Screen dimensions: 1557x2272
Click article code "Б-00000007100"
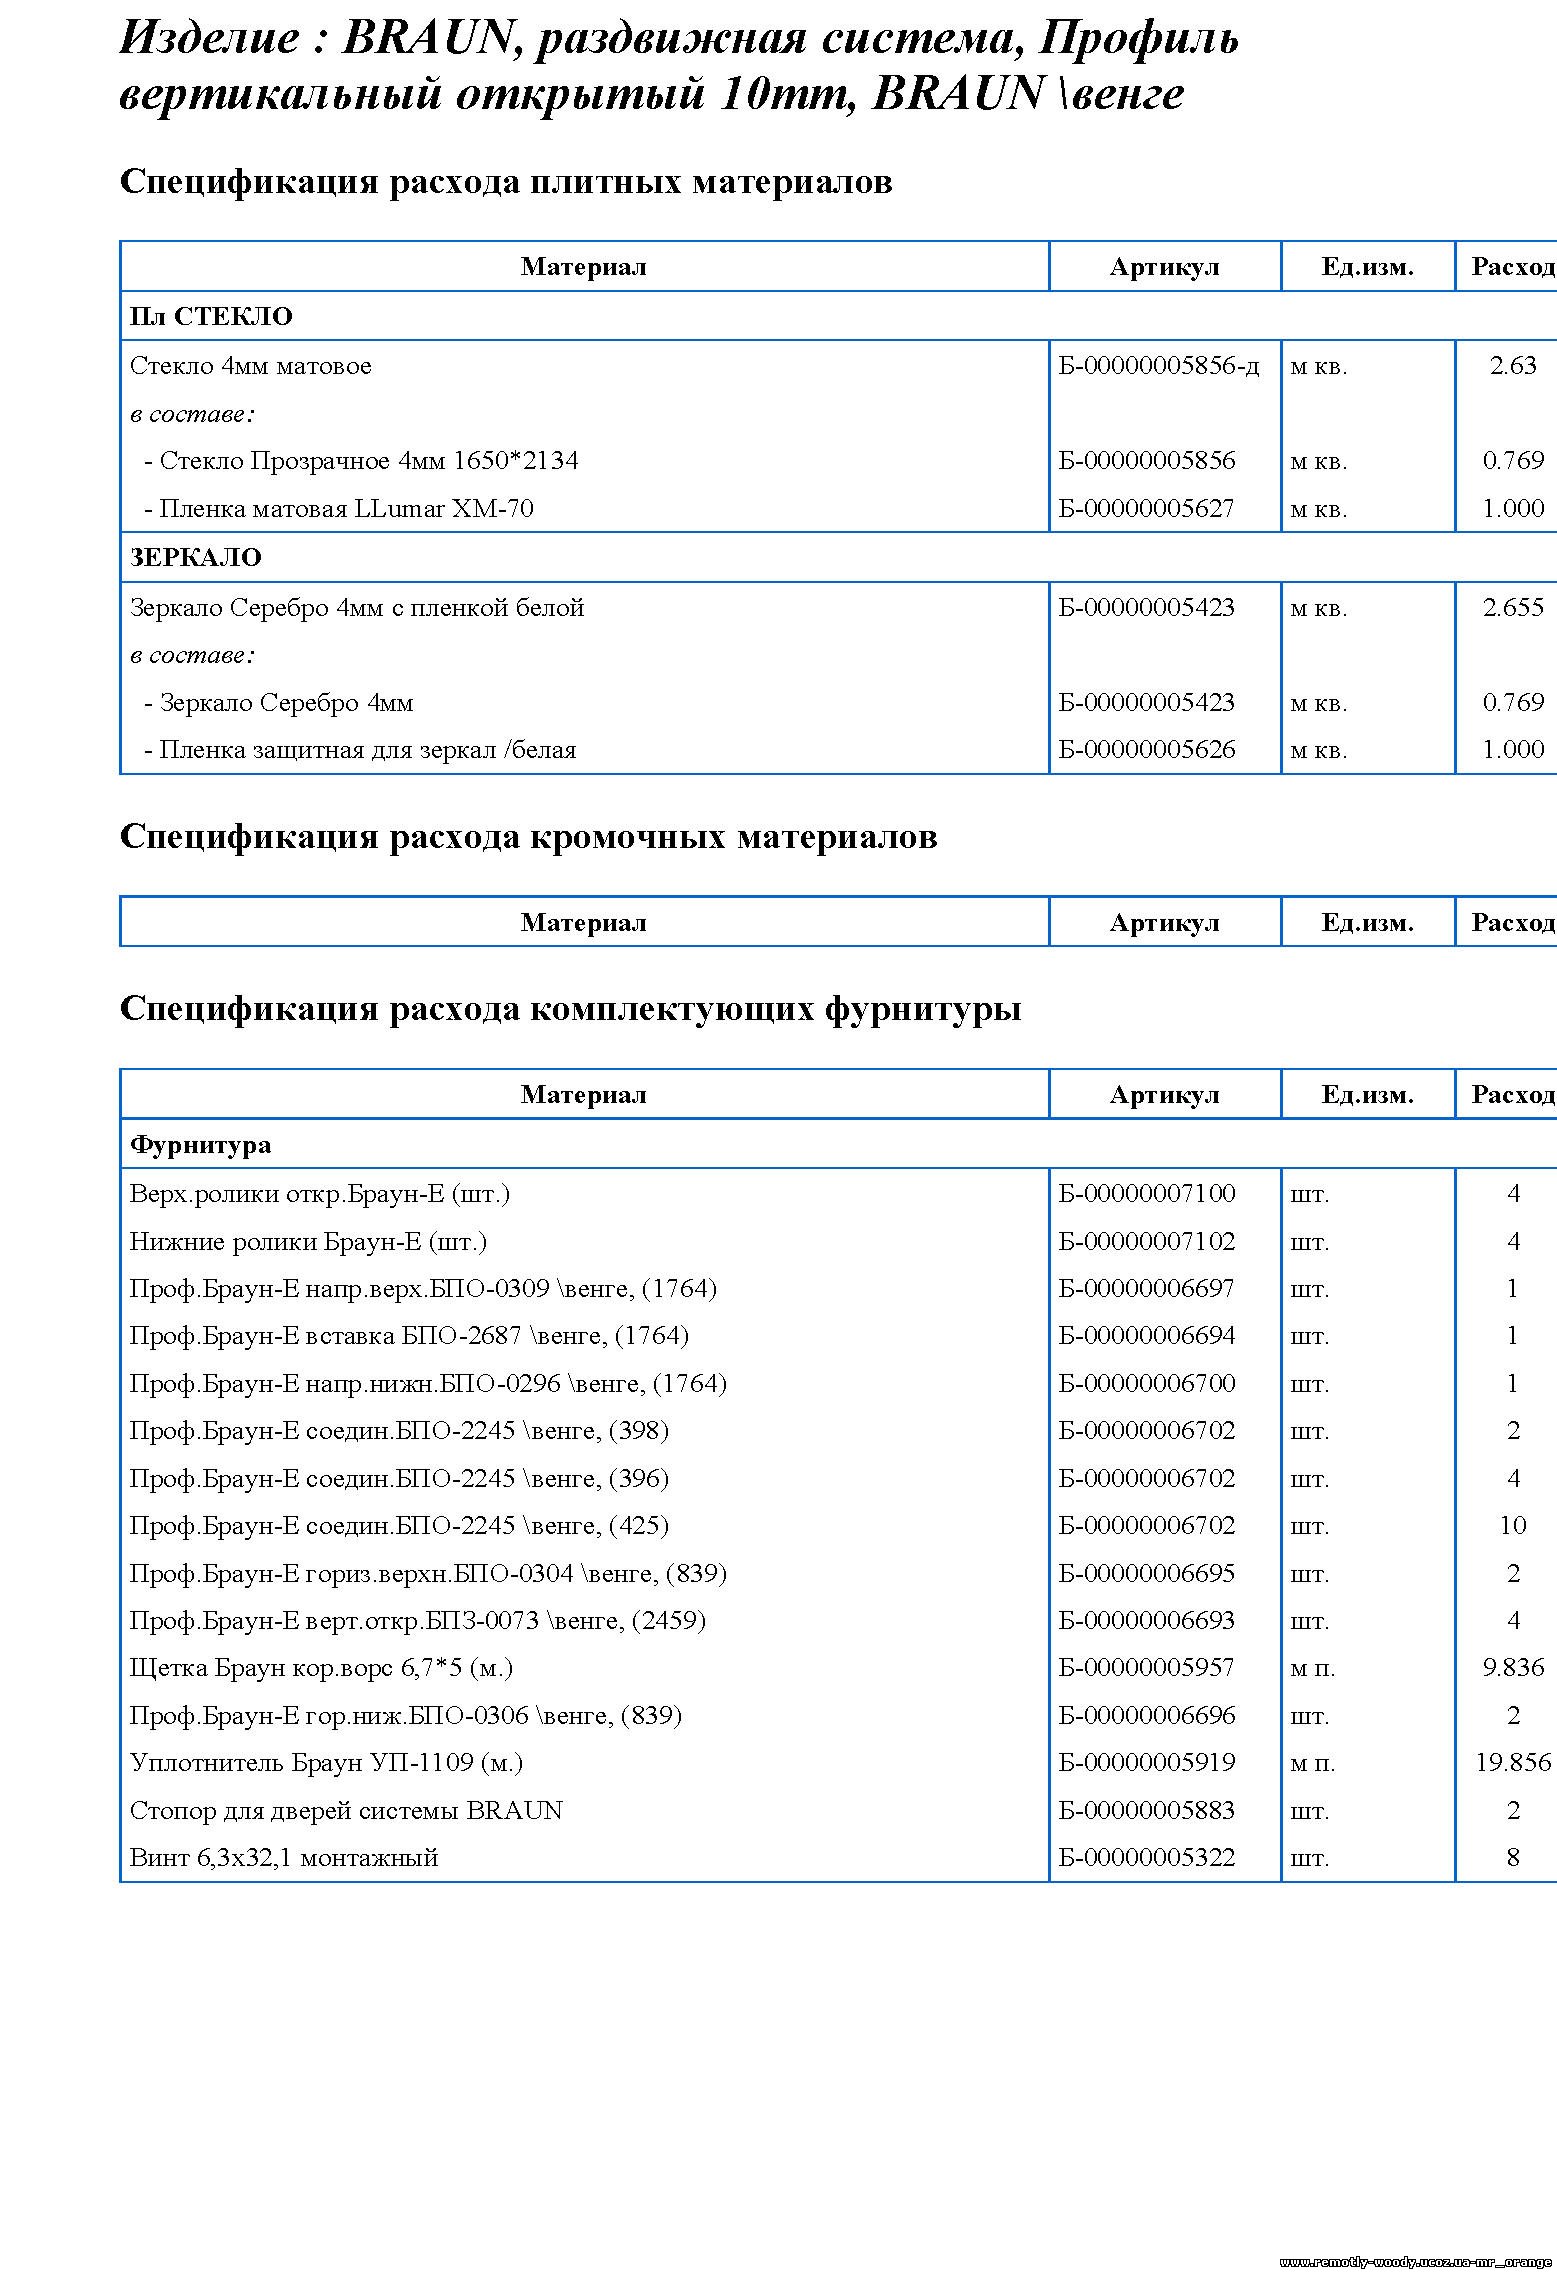[x=1147, y=1194]
